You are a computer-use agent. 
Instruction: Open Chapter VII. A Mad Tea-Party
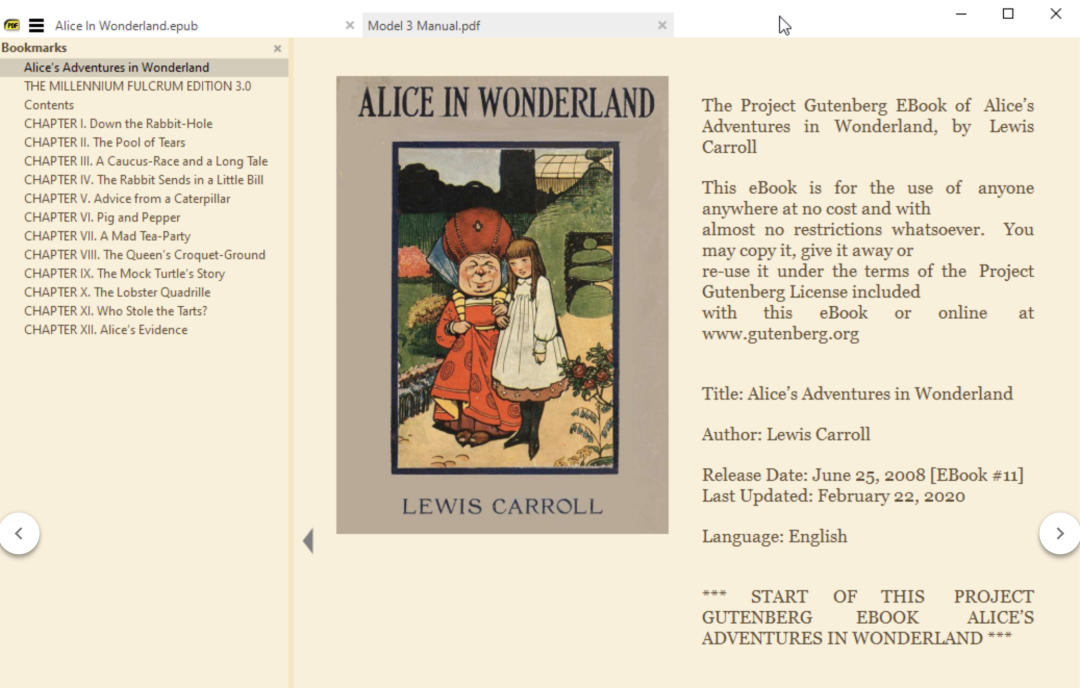click(x=107, y=236)
